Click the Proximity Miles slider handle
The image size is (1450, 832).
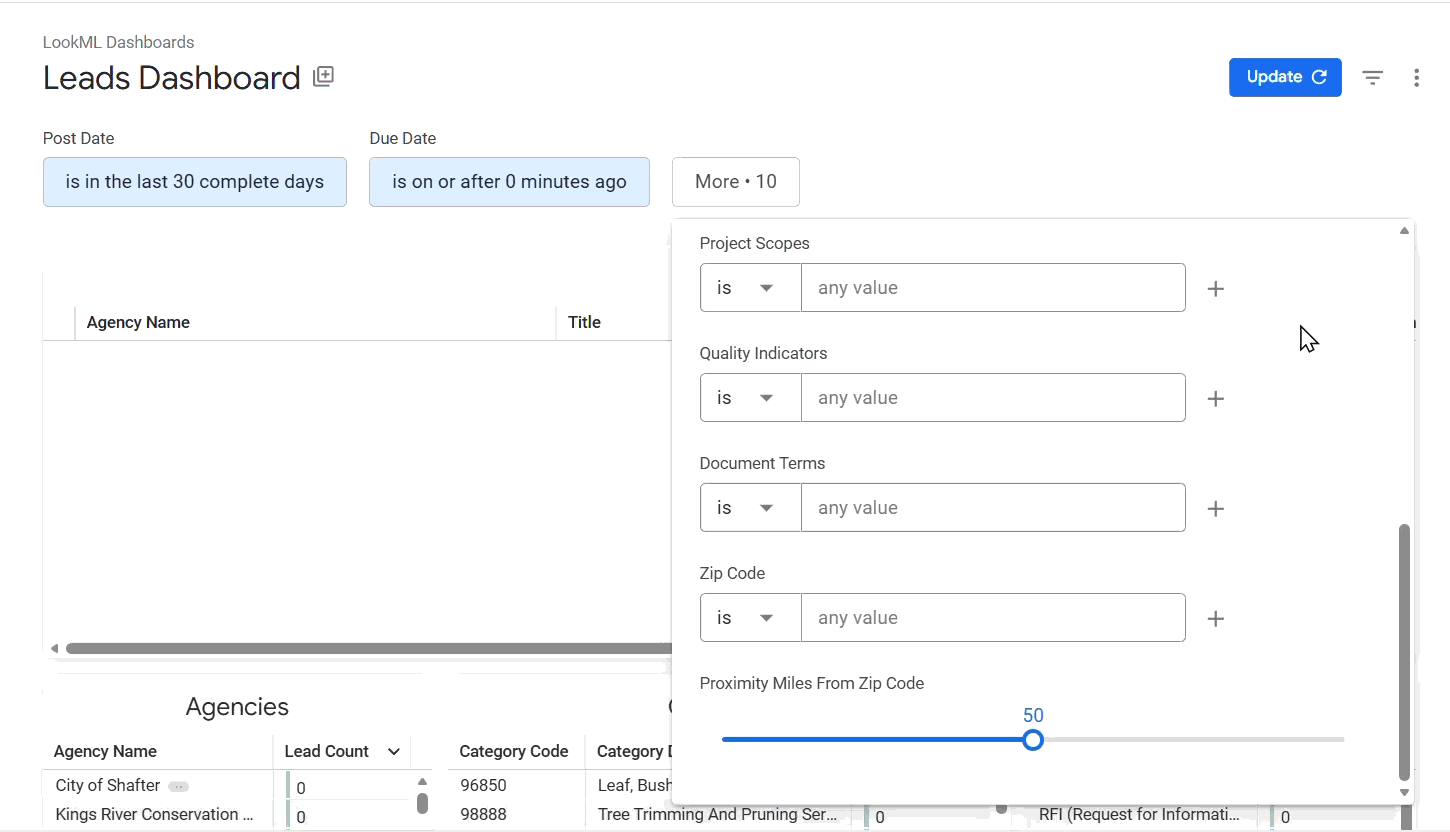pyautogui.click(x=1033, y=740)
